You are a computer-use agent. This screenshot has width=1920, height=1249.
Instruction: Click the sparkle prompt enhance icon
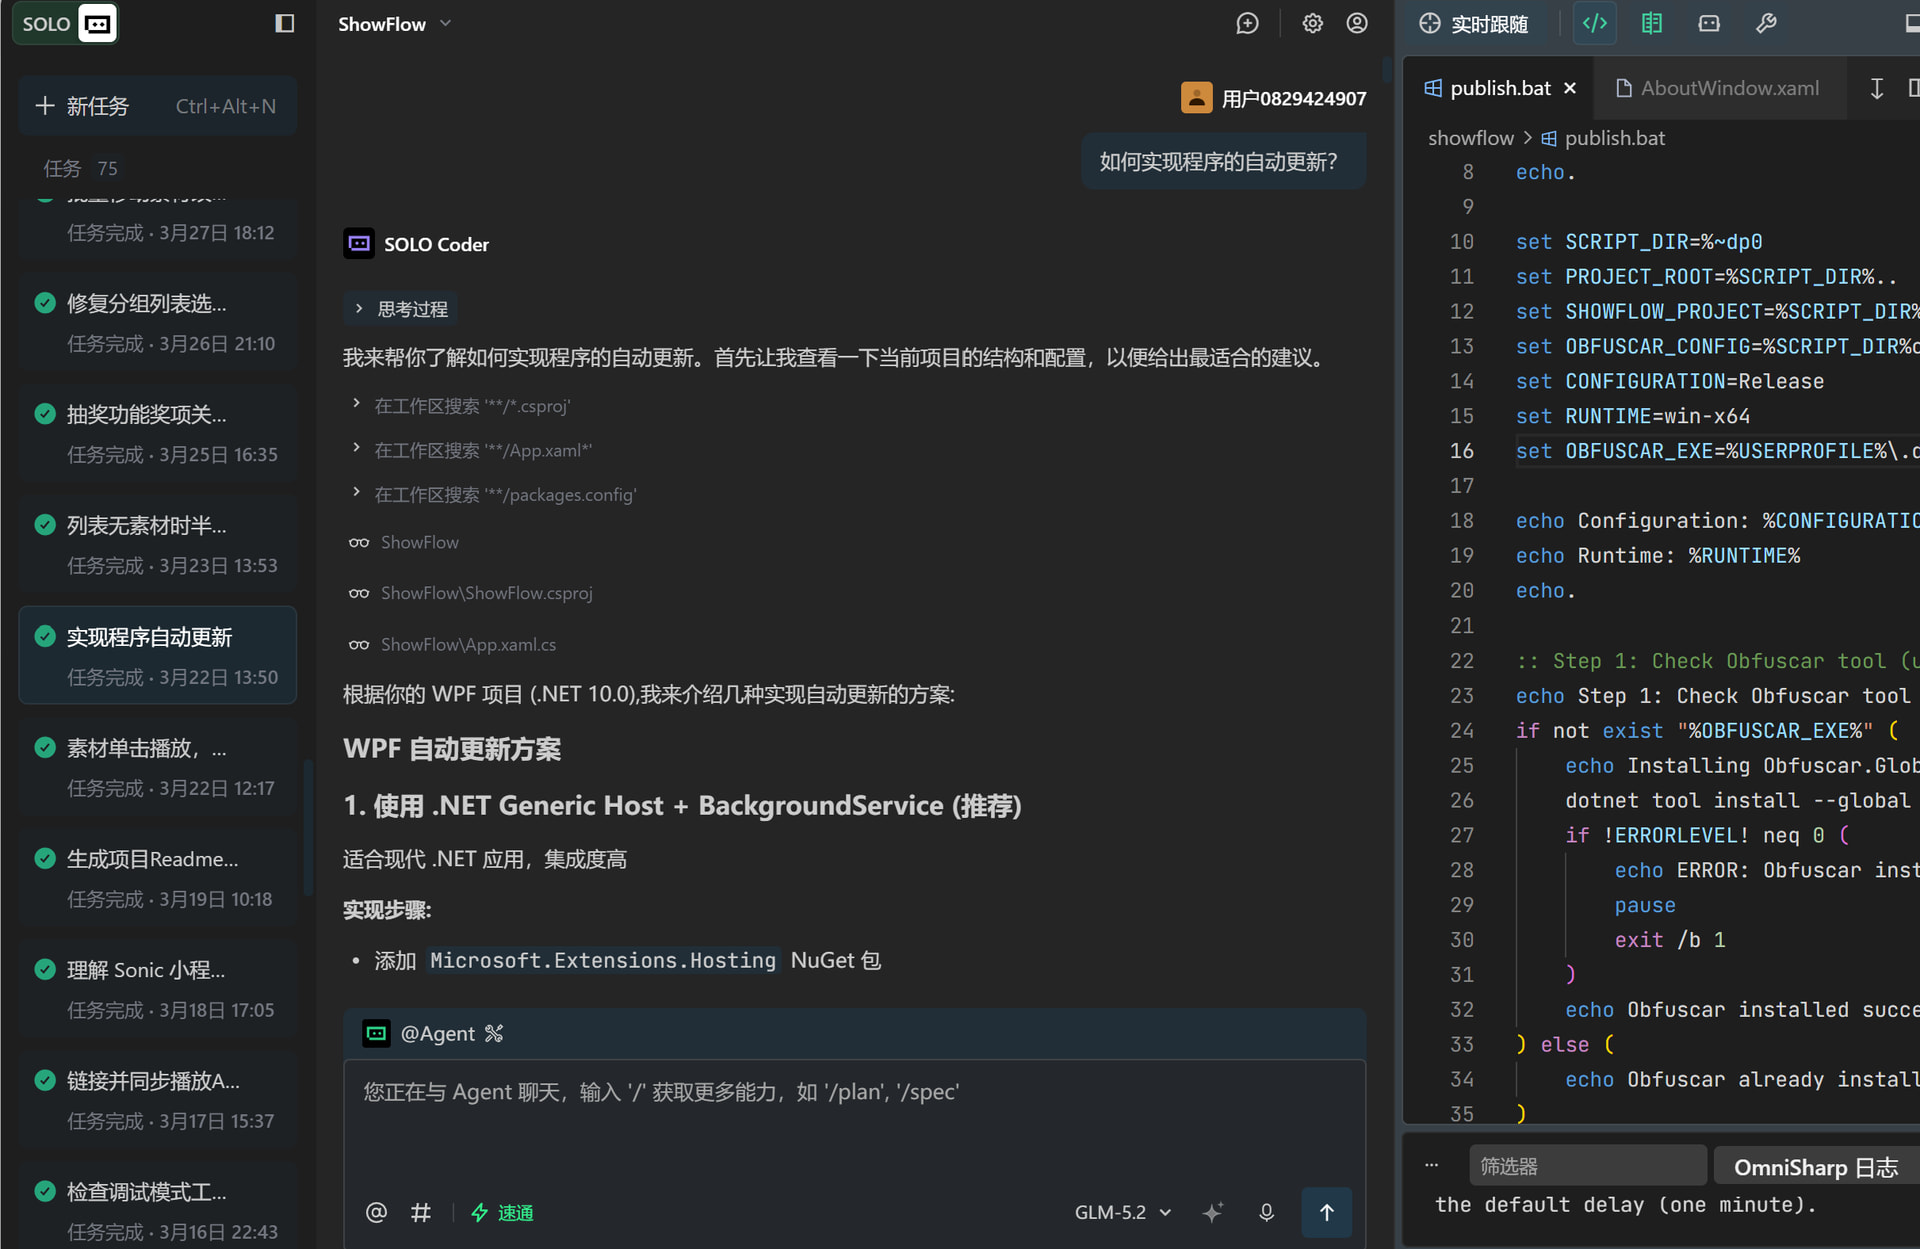click(x=1213, y=1212)
